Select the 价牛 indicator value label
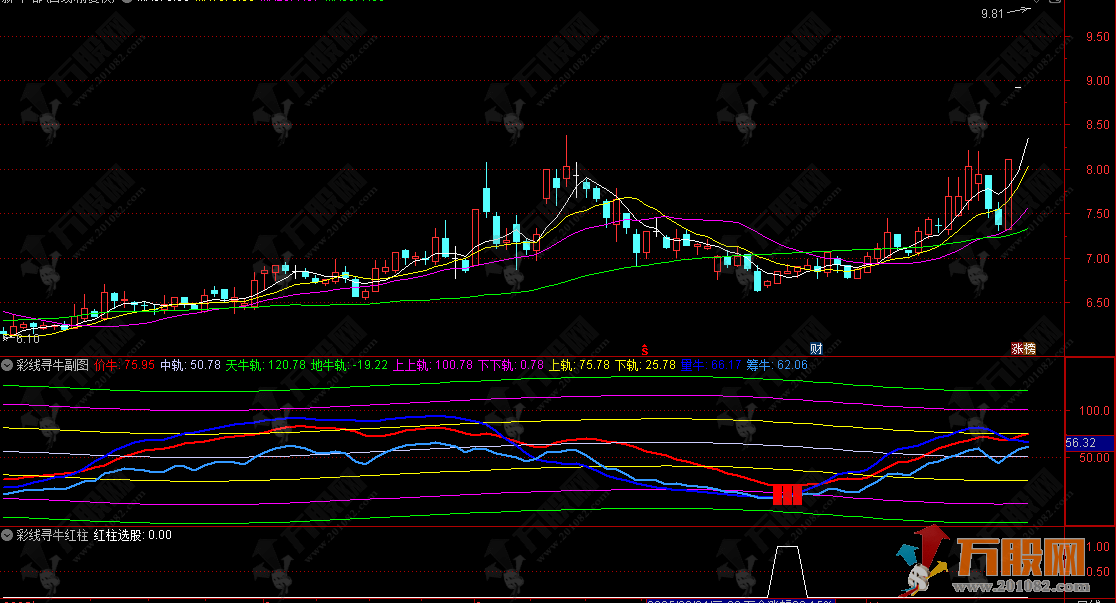1116x603 pixels. pyautogui.click(x=125, y=366)
